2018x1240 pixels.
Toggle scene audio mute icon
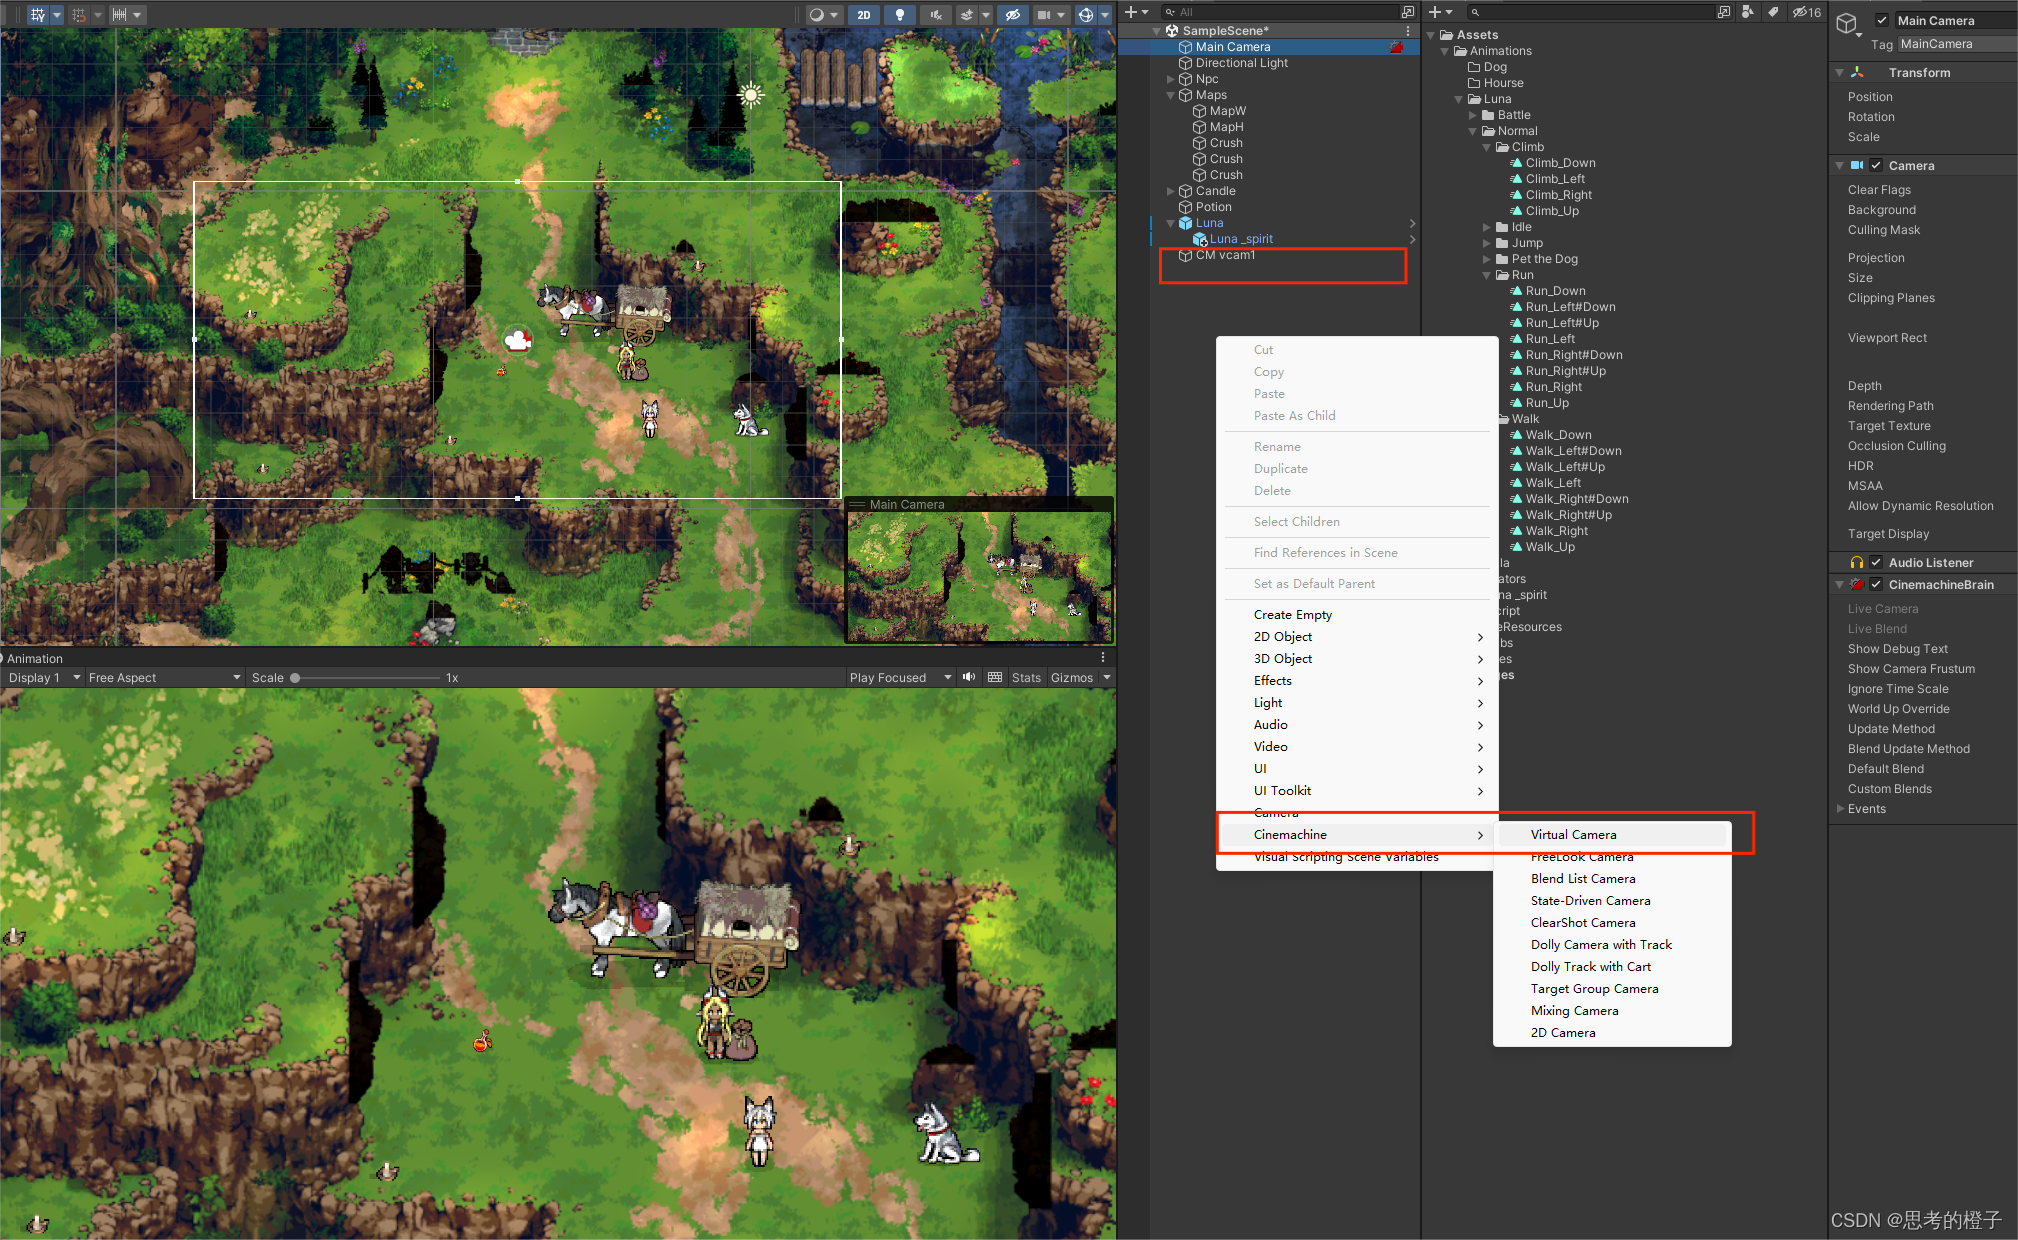tap(935, 14)
